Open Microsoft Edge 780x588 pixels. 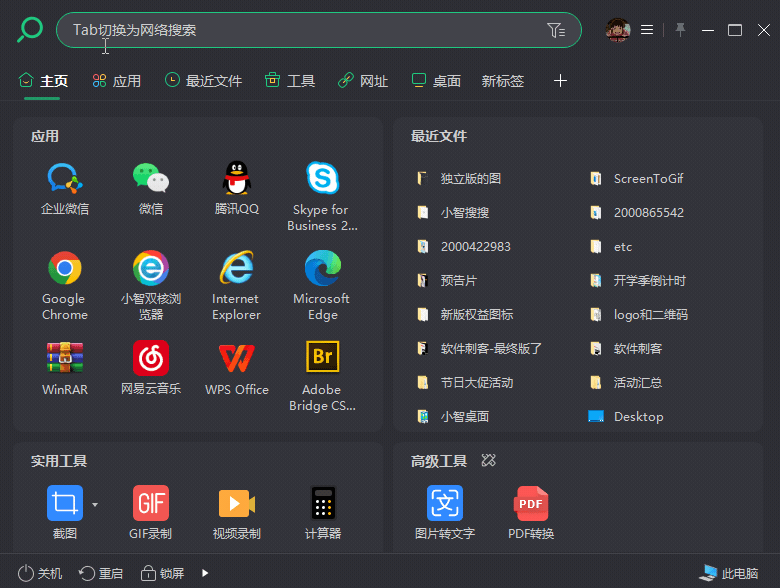[x=322, y=286]
